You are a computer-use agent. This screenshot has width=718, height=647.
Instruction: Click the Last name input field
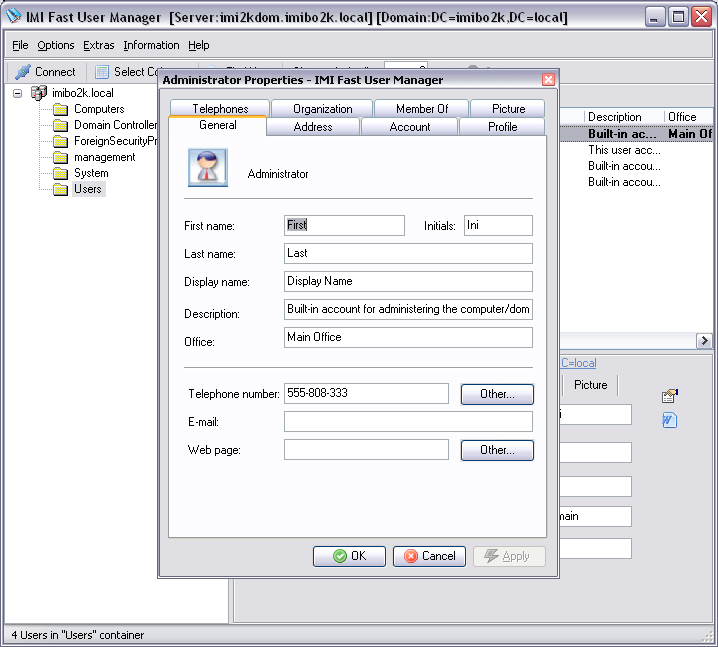pos(408,253)
